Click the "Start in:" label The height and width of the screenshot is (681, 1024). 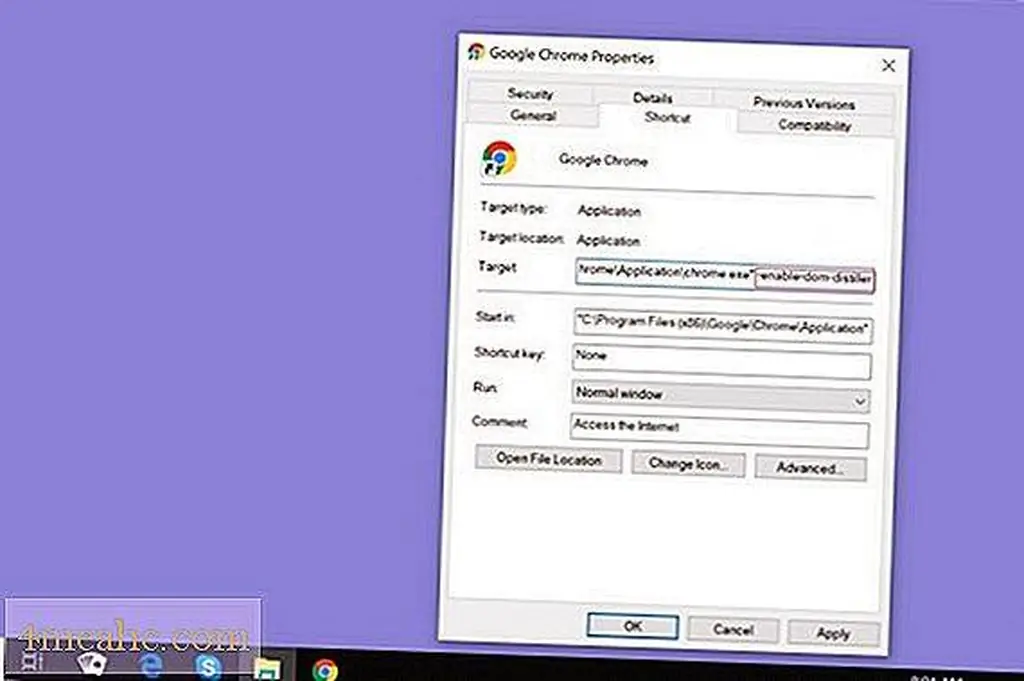click(495, 317)
